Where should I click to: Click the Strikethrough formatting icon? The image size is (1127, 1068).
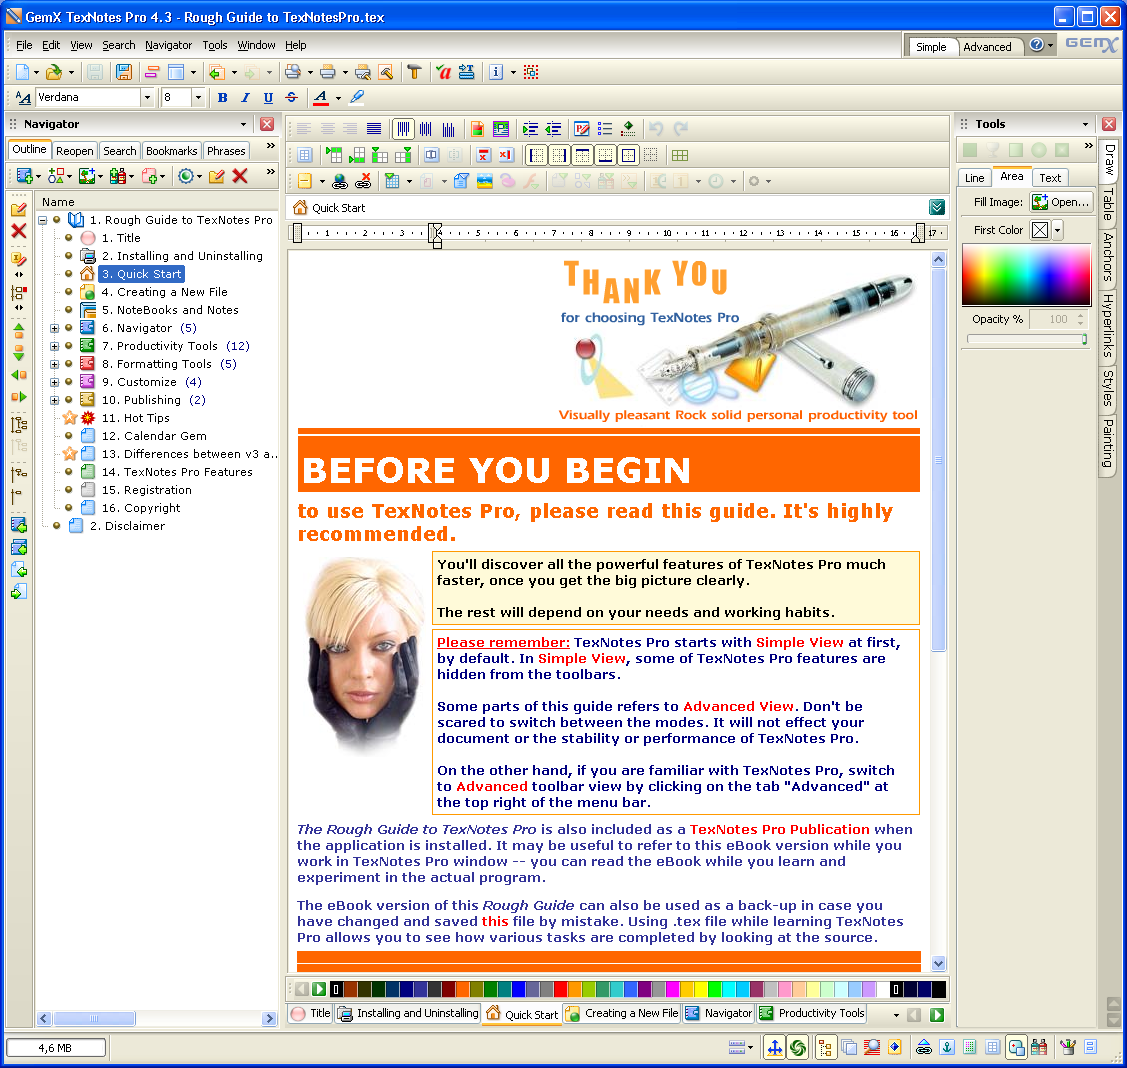pos(291,98)
